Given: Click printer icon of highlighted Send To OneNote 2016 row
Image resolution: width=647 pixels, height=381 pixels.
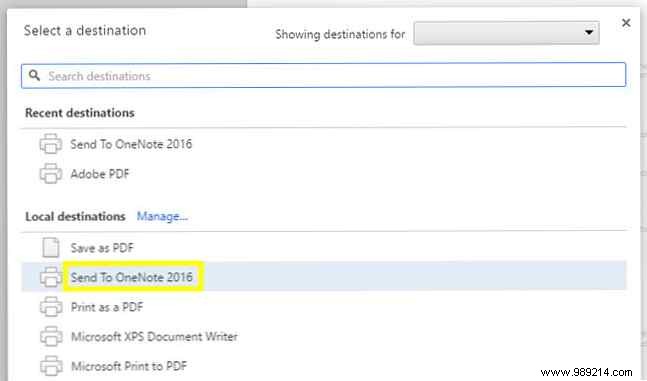Looking at the screenshot, I should pos(51,277).
